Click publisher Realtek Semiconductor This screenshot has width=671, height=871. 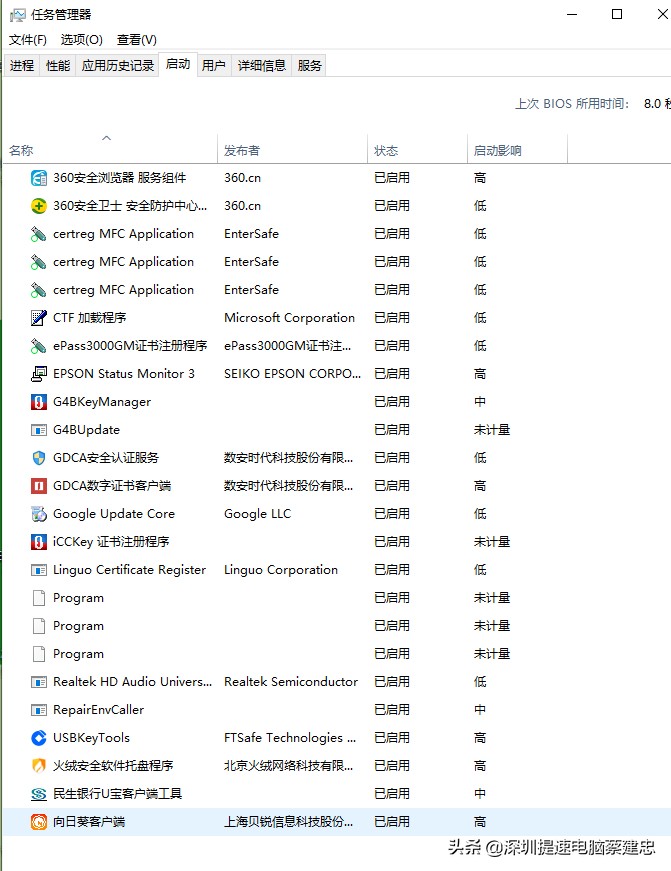pyautogui.click(x=291, y=682)
